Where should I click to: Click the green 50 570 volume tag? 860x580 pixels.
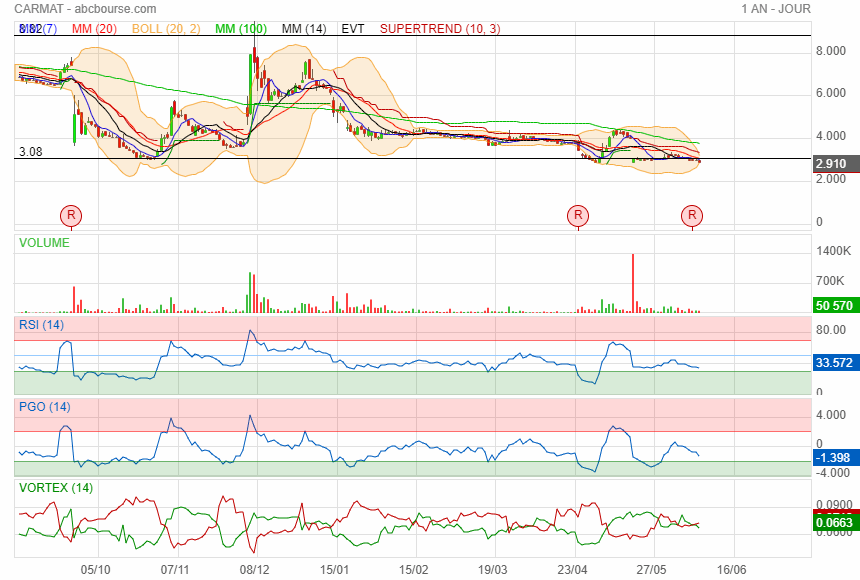point(833,306)
